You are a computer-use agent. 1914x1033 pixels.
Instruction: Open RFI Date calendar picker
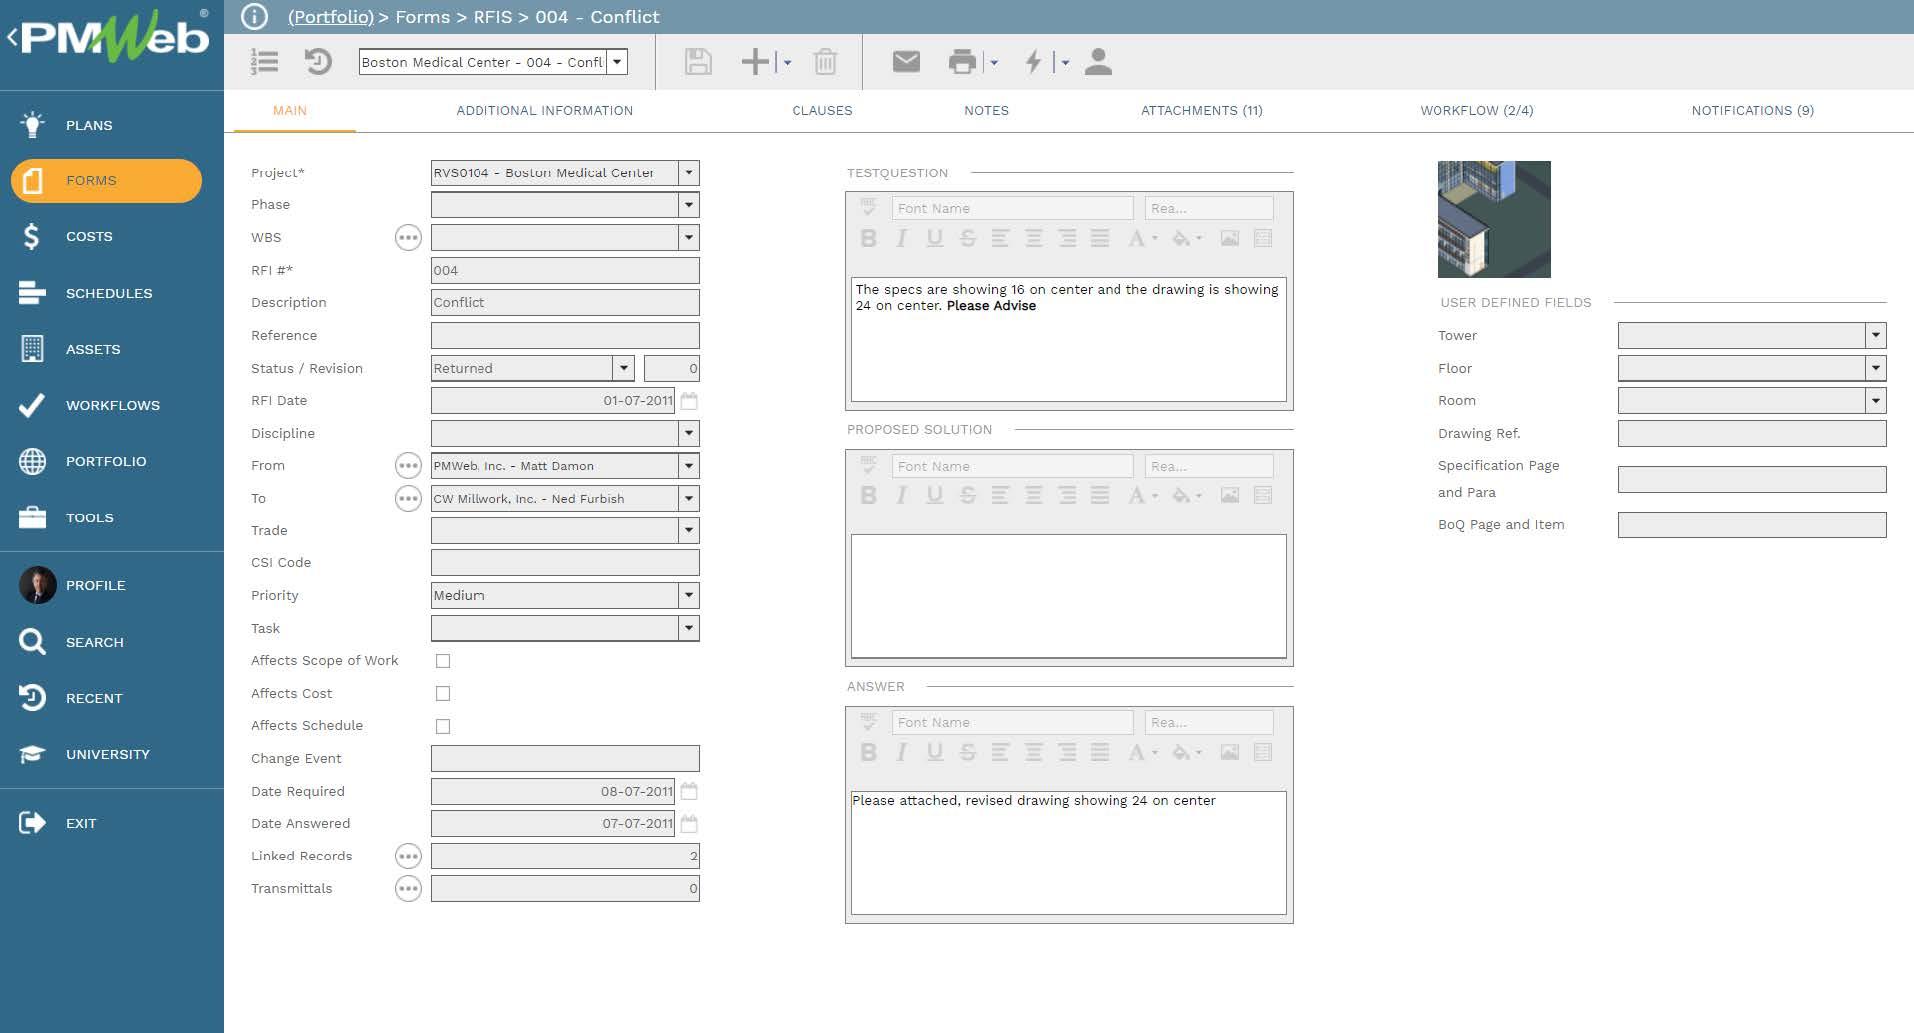point(689,401)
